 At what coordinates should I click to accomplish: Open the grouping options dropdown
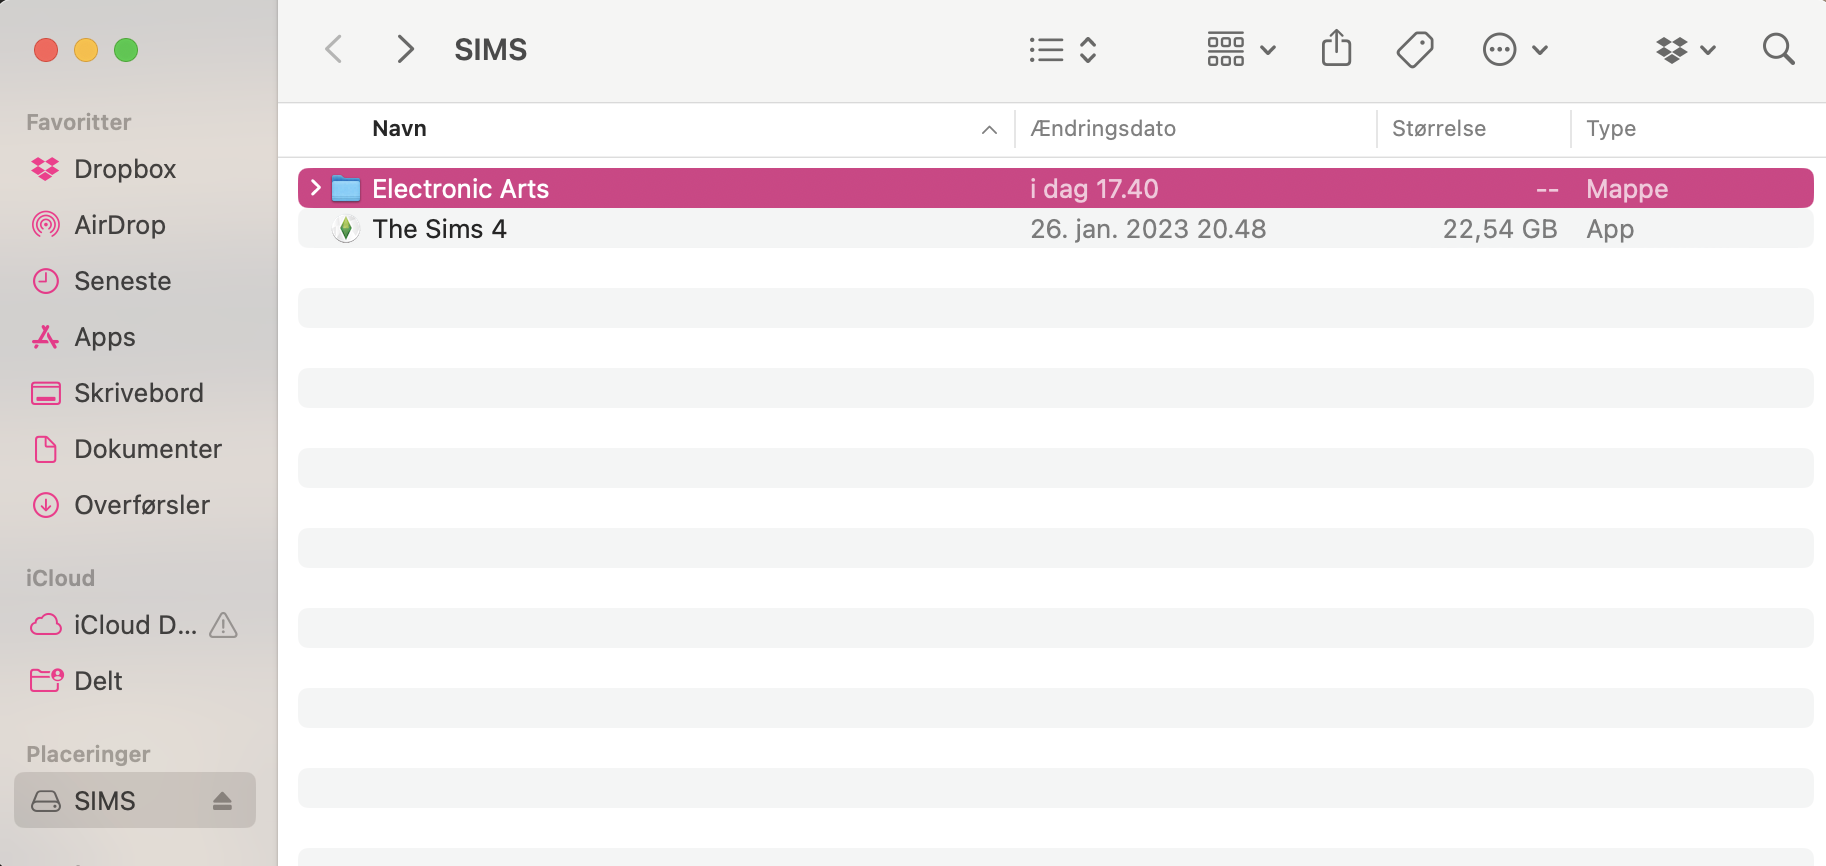click(1241, 49)
